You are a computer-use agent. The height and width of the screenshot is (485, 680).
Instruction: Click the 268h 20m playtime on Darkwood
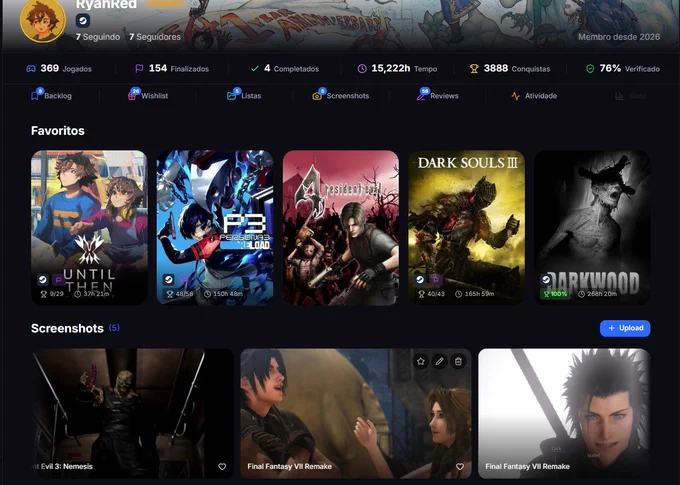pos(598,294)
